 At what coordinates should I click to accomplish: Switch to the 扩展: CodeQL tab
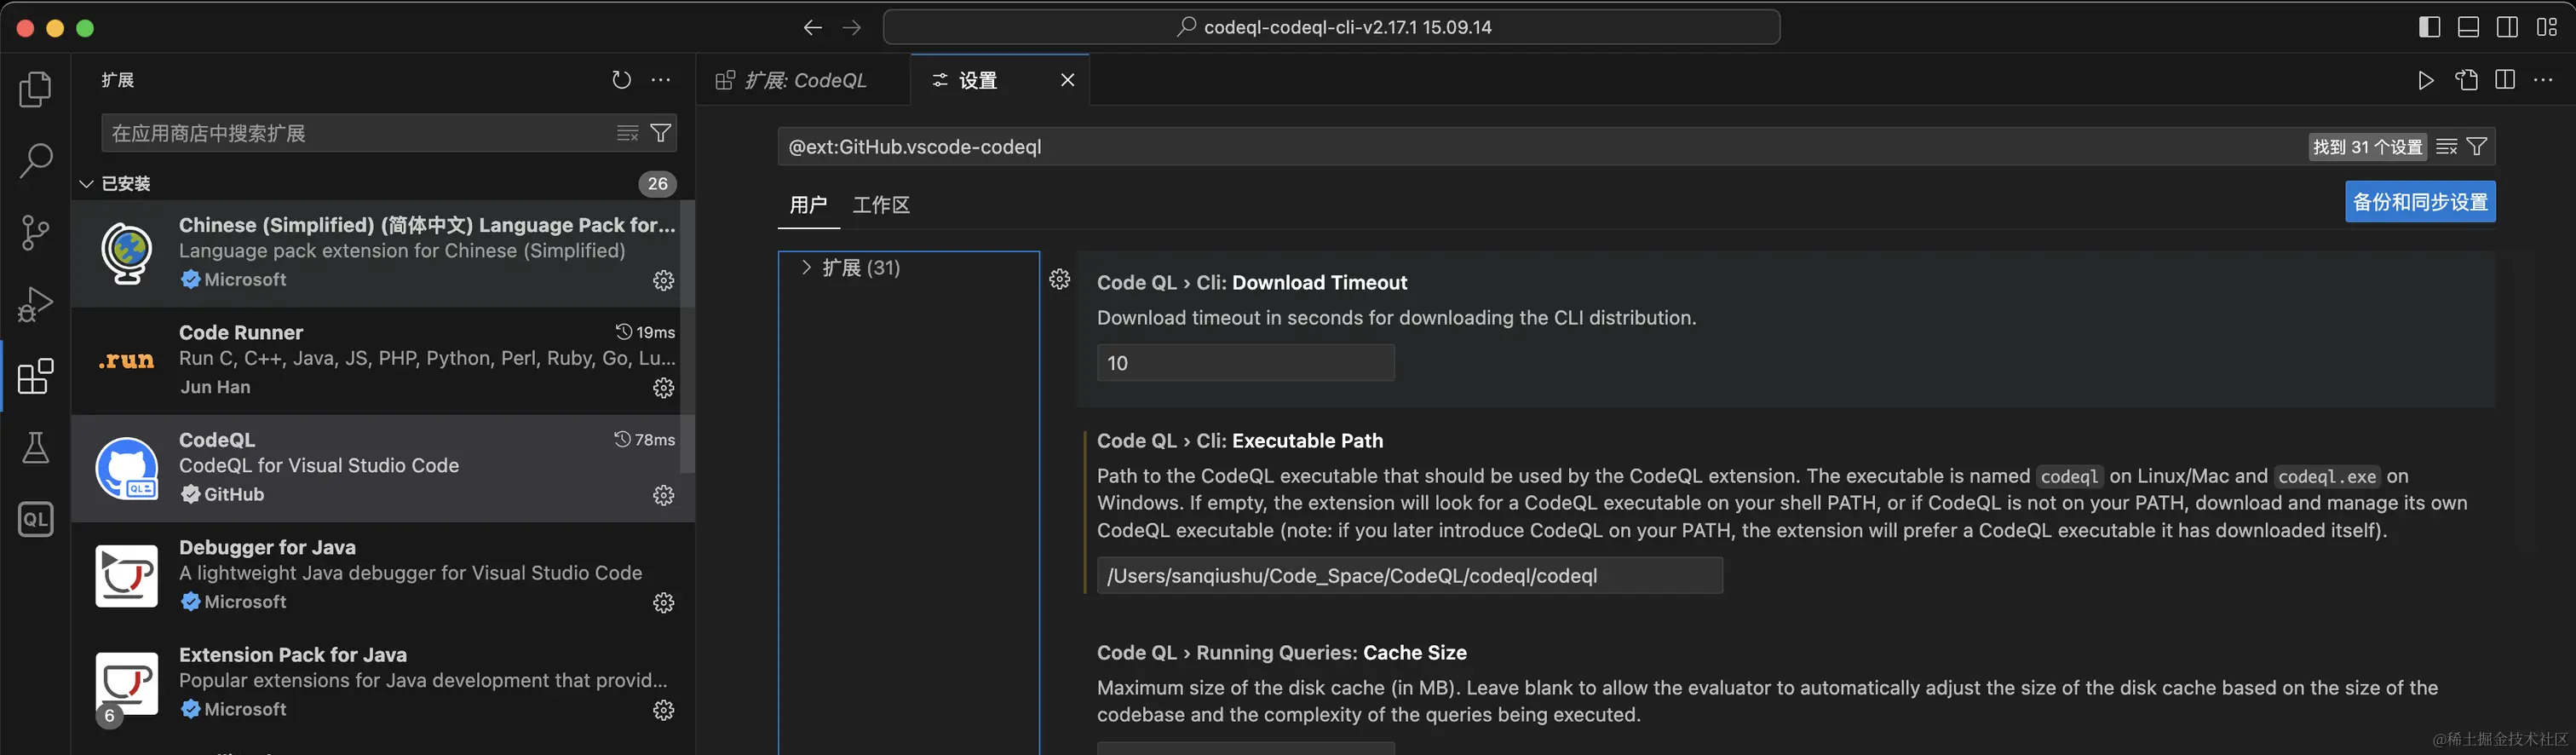(x=804, y=80)
